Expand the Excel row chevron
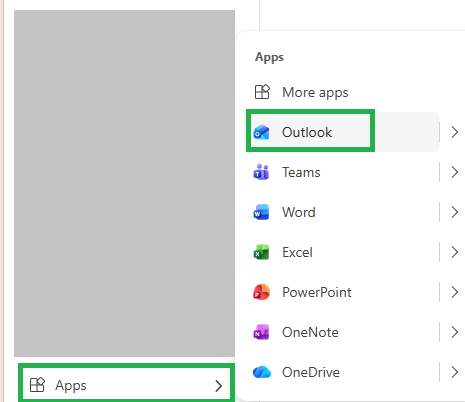The image size is (465, 402). coord(454,252)
